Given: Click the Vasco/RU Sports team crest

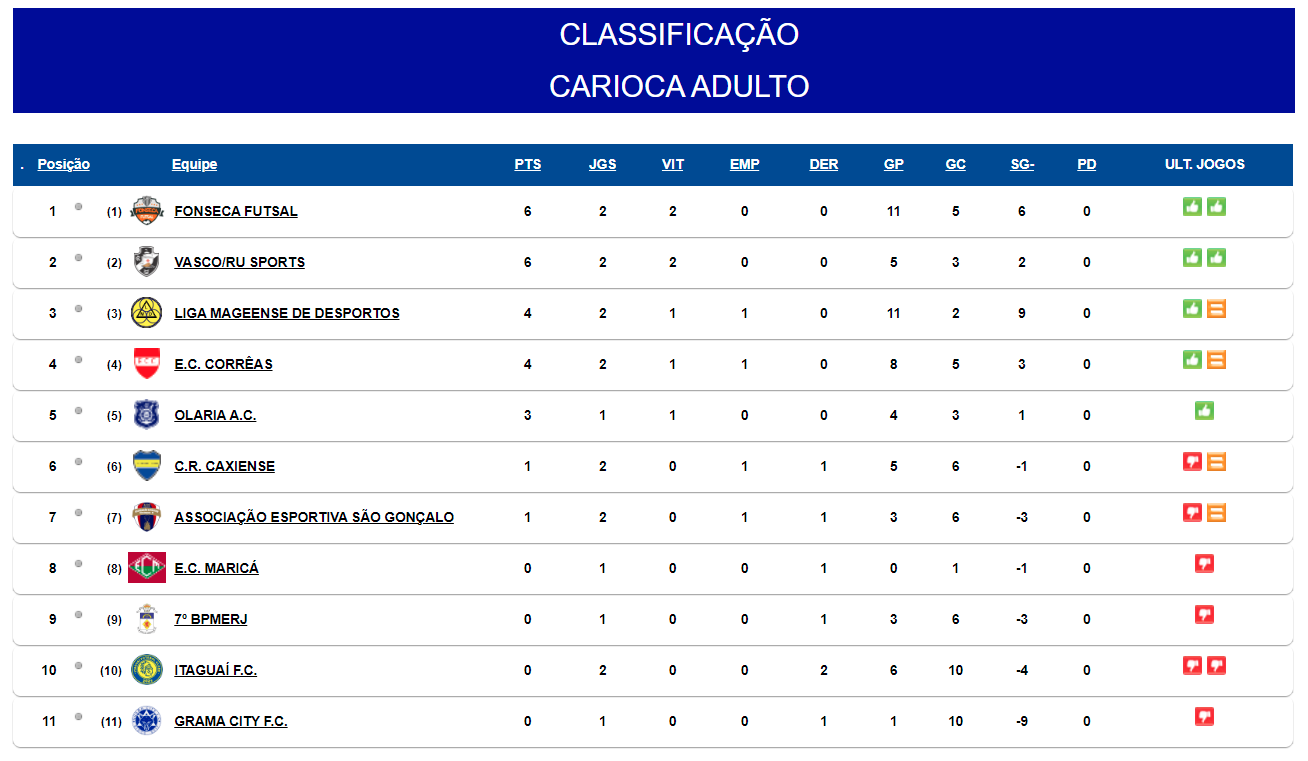Looking at the screenshot, I should click(x=147, y=262).
